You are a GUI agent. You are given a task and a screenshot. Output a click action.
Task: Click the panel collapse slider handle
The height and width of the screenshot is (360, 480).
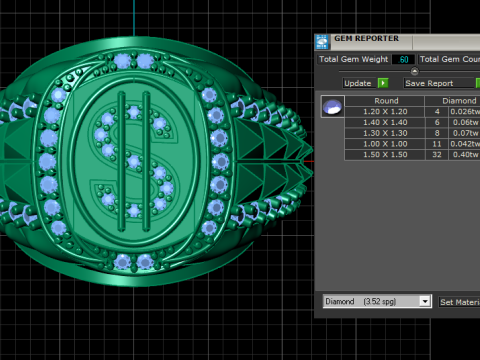414,71
